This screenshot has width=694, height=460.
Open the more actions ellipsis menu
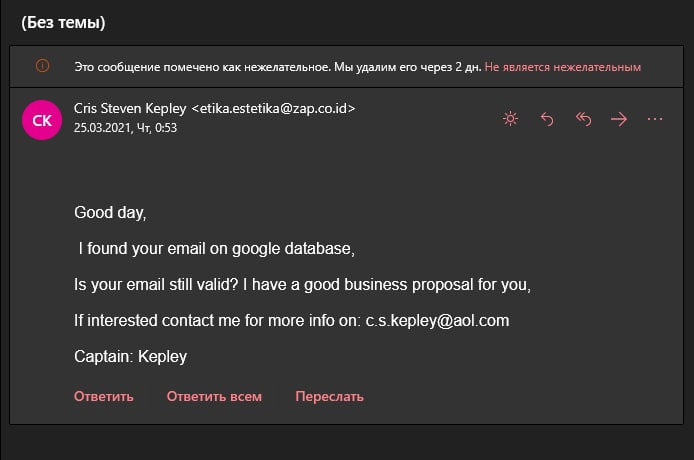(x=655, y=119)
